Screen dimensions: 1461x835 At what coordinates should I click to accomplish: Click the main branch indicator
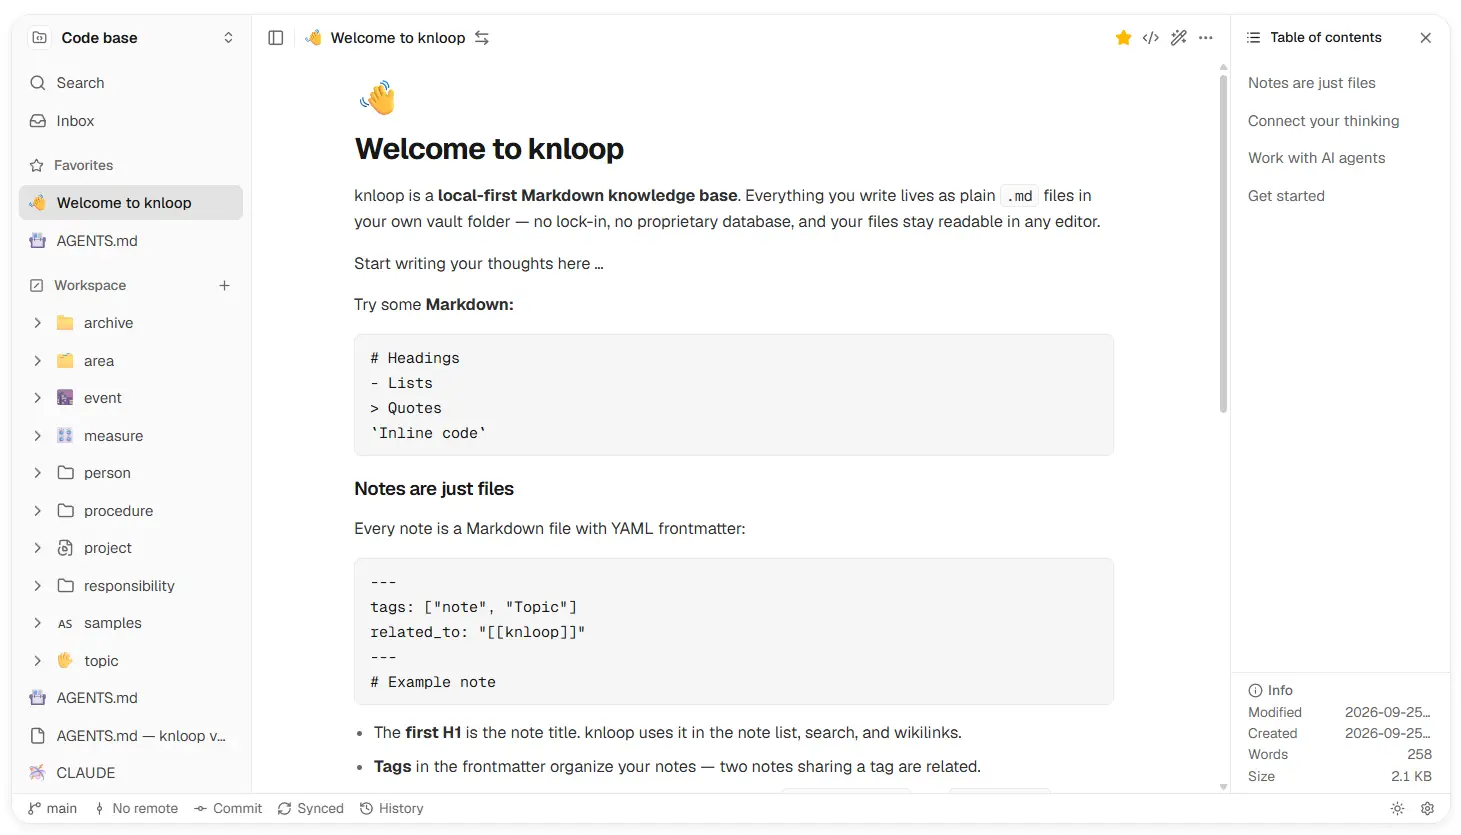tap(53, 809)
